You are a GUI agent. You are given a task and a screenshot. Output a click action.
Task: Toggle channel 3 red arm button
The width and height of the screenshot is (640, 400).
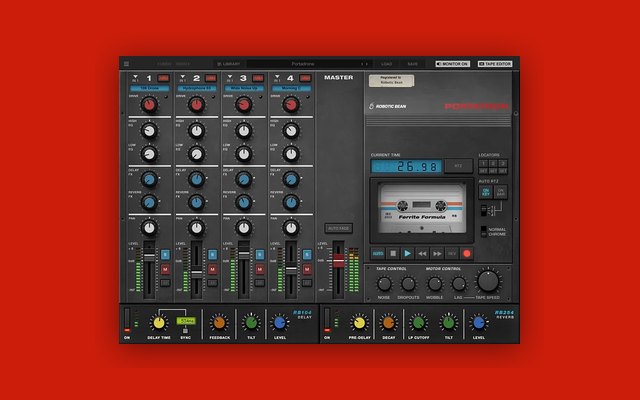(x=258, y=78)
